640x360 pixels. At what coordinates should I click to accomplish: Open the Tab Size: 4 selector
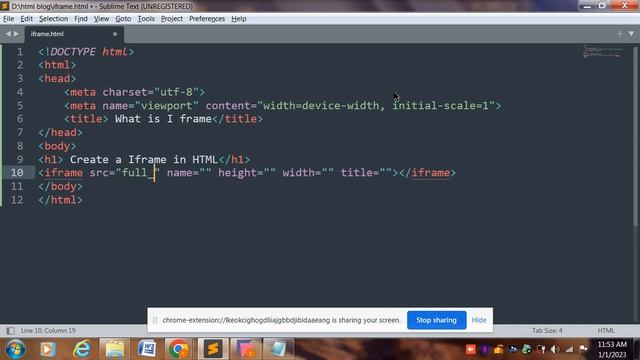547,331
